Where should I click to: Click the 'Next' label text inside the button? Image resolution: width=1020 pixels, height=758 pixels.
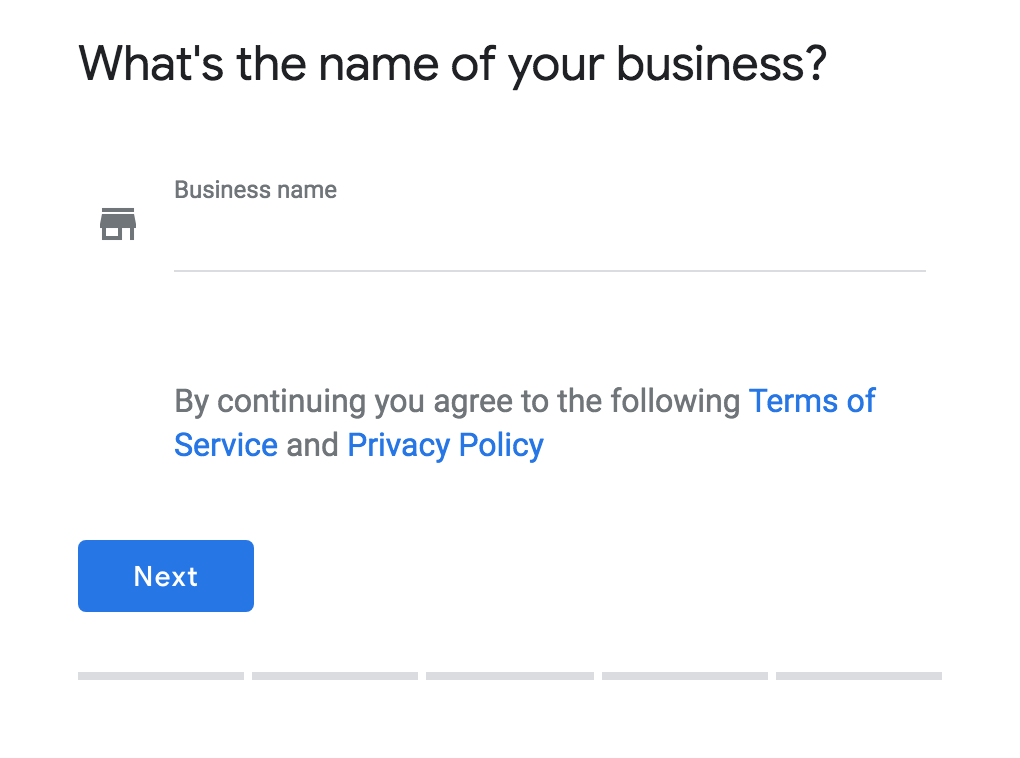(166, 576)
